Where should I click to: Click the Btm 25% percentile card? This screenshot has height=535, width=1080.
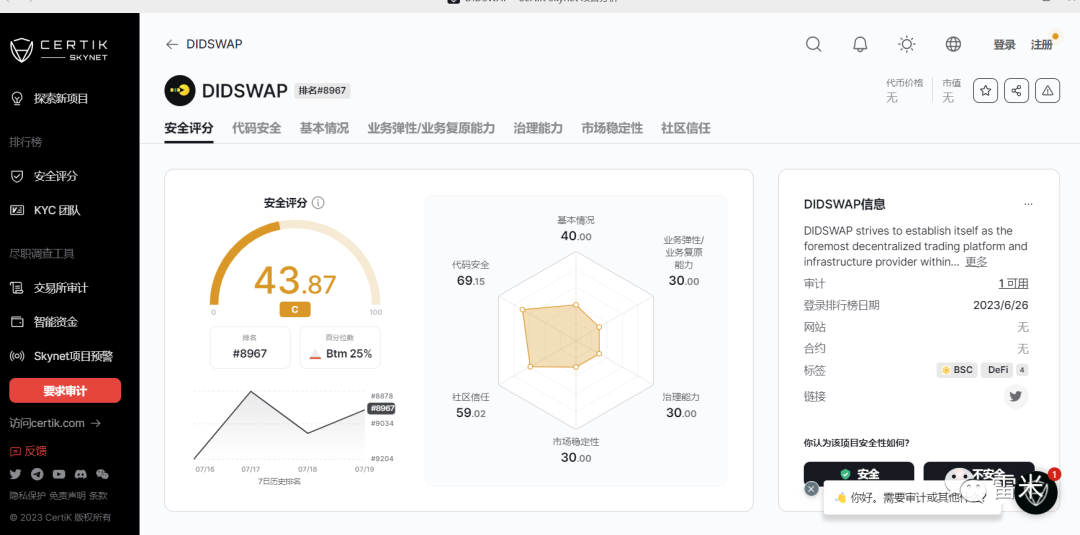(340, 348)
